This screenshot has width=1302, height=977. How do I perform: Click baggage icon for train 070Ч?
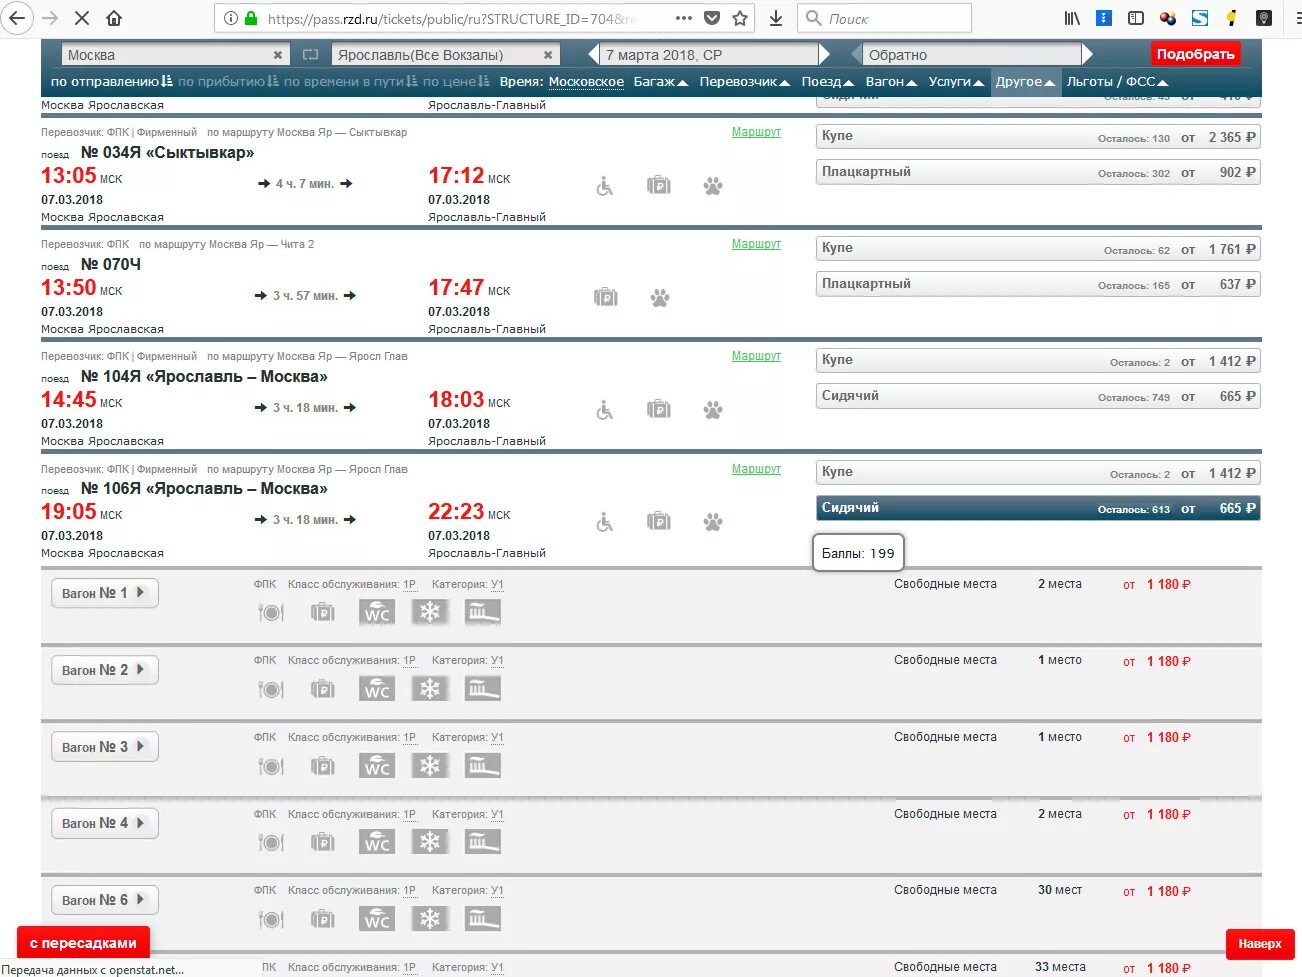605,297
